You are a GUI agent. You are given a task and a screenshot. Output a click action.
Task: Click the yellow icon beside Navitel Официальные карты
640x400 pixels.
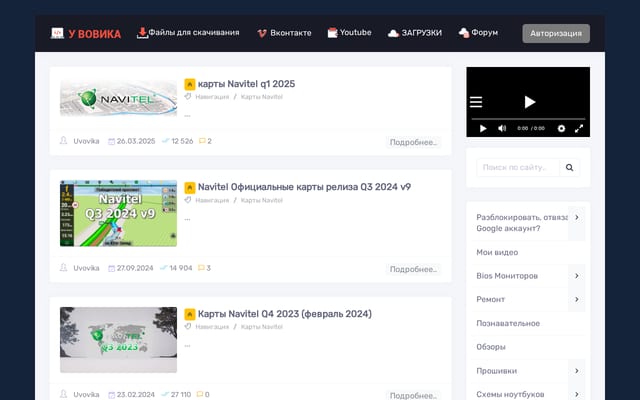click(x=189, y=188)
